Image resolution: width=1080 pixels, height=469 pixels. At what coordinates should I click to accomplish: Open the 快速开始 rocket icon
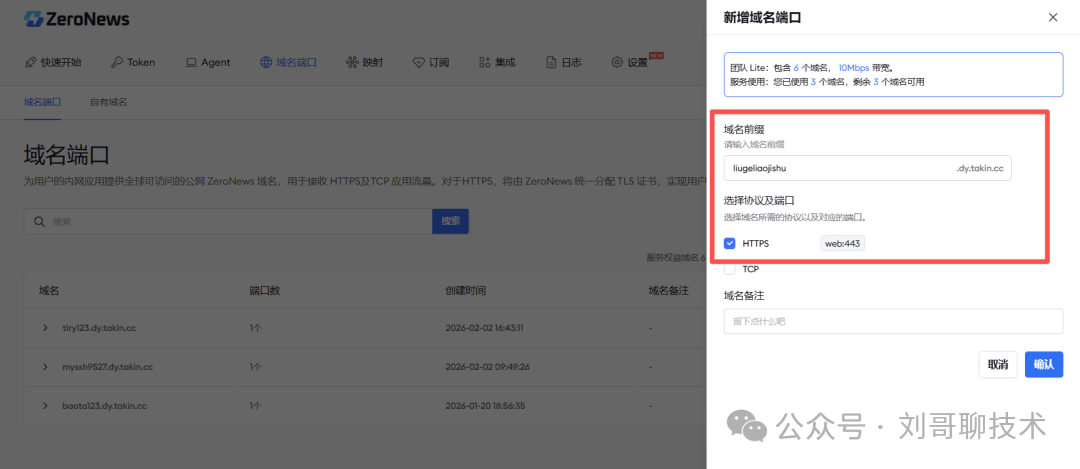[31, 62]
